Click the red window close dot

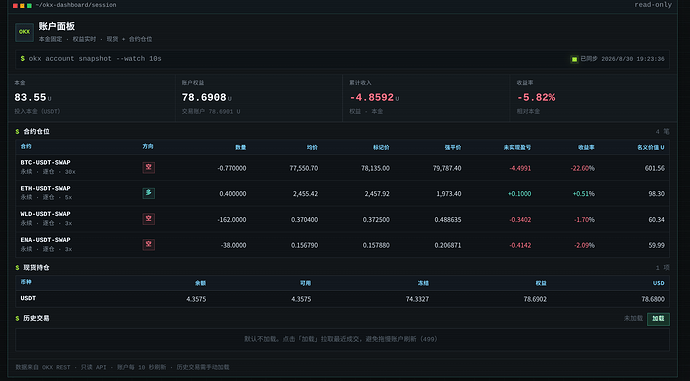point(15,6)
